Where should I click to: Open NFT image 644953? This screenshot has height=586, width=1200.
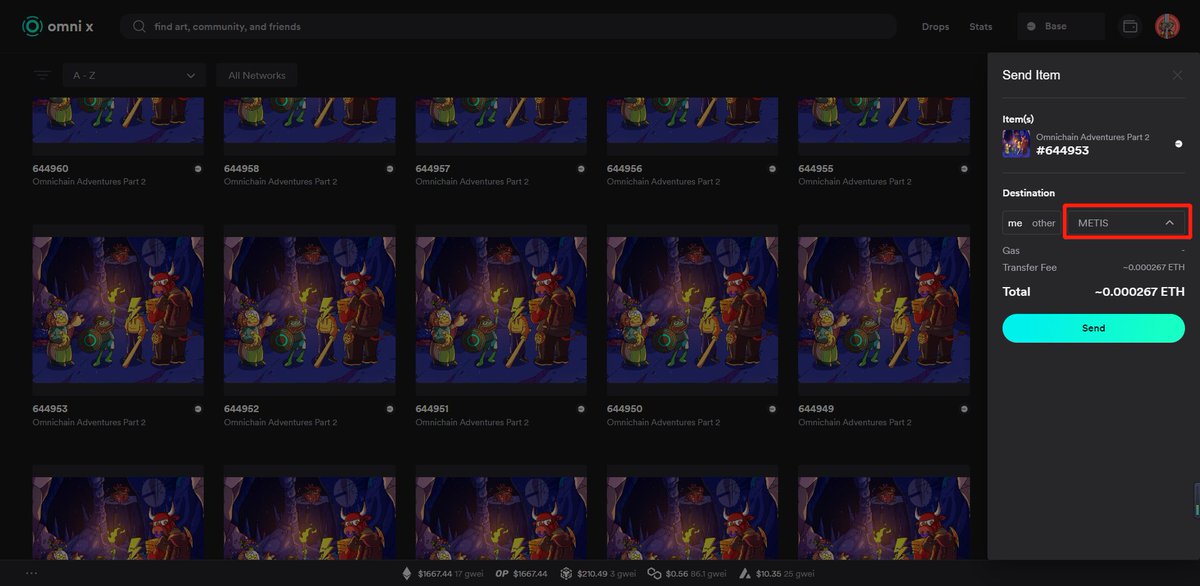point(118,310)
